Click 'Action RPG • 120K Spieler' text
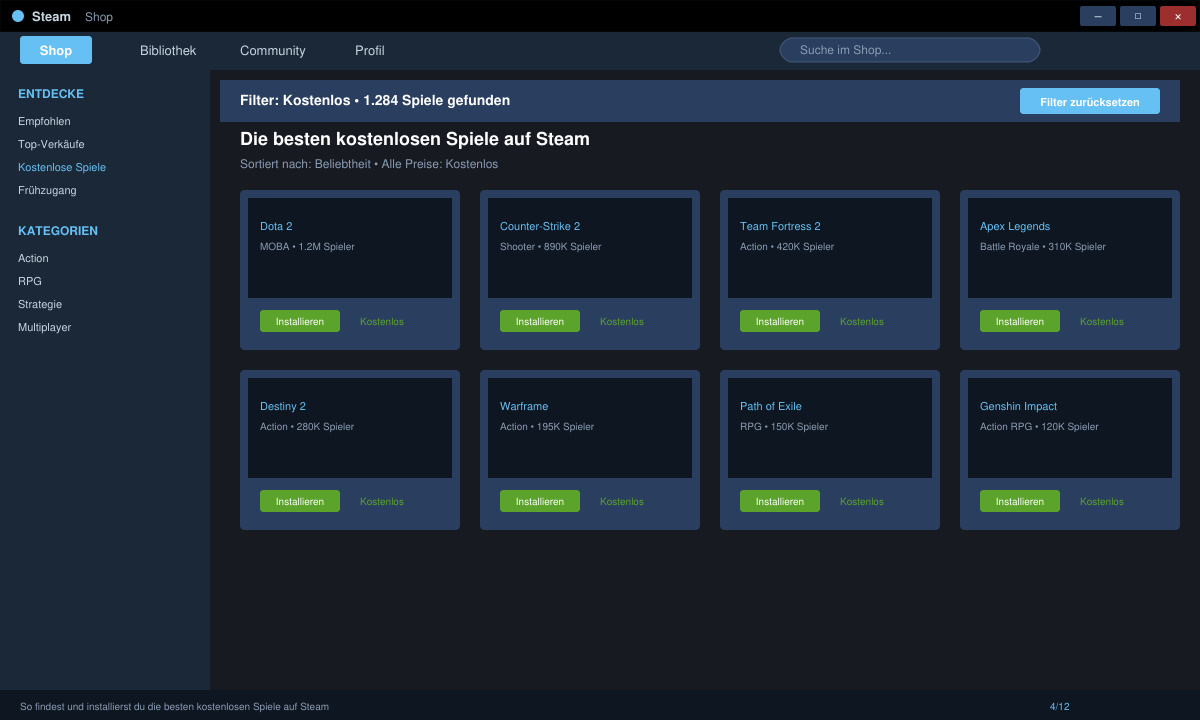The height and width of the screenshot is (720, 1200). [x=1039, y=426]
